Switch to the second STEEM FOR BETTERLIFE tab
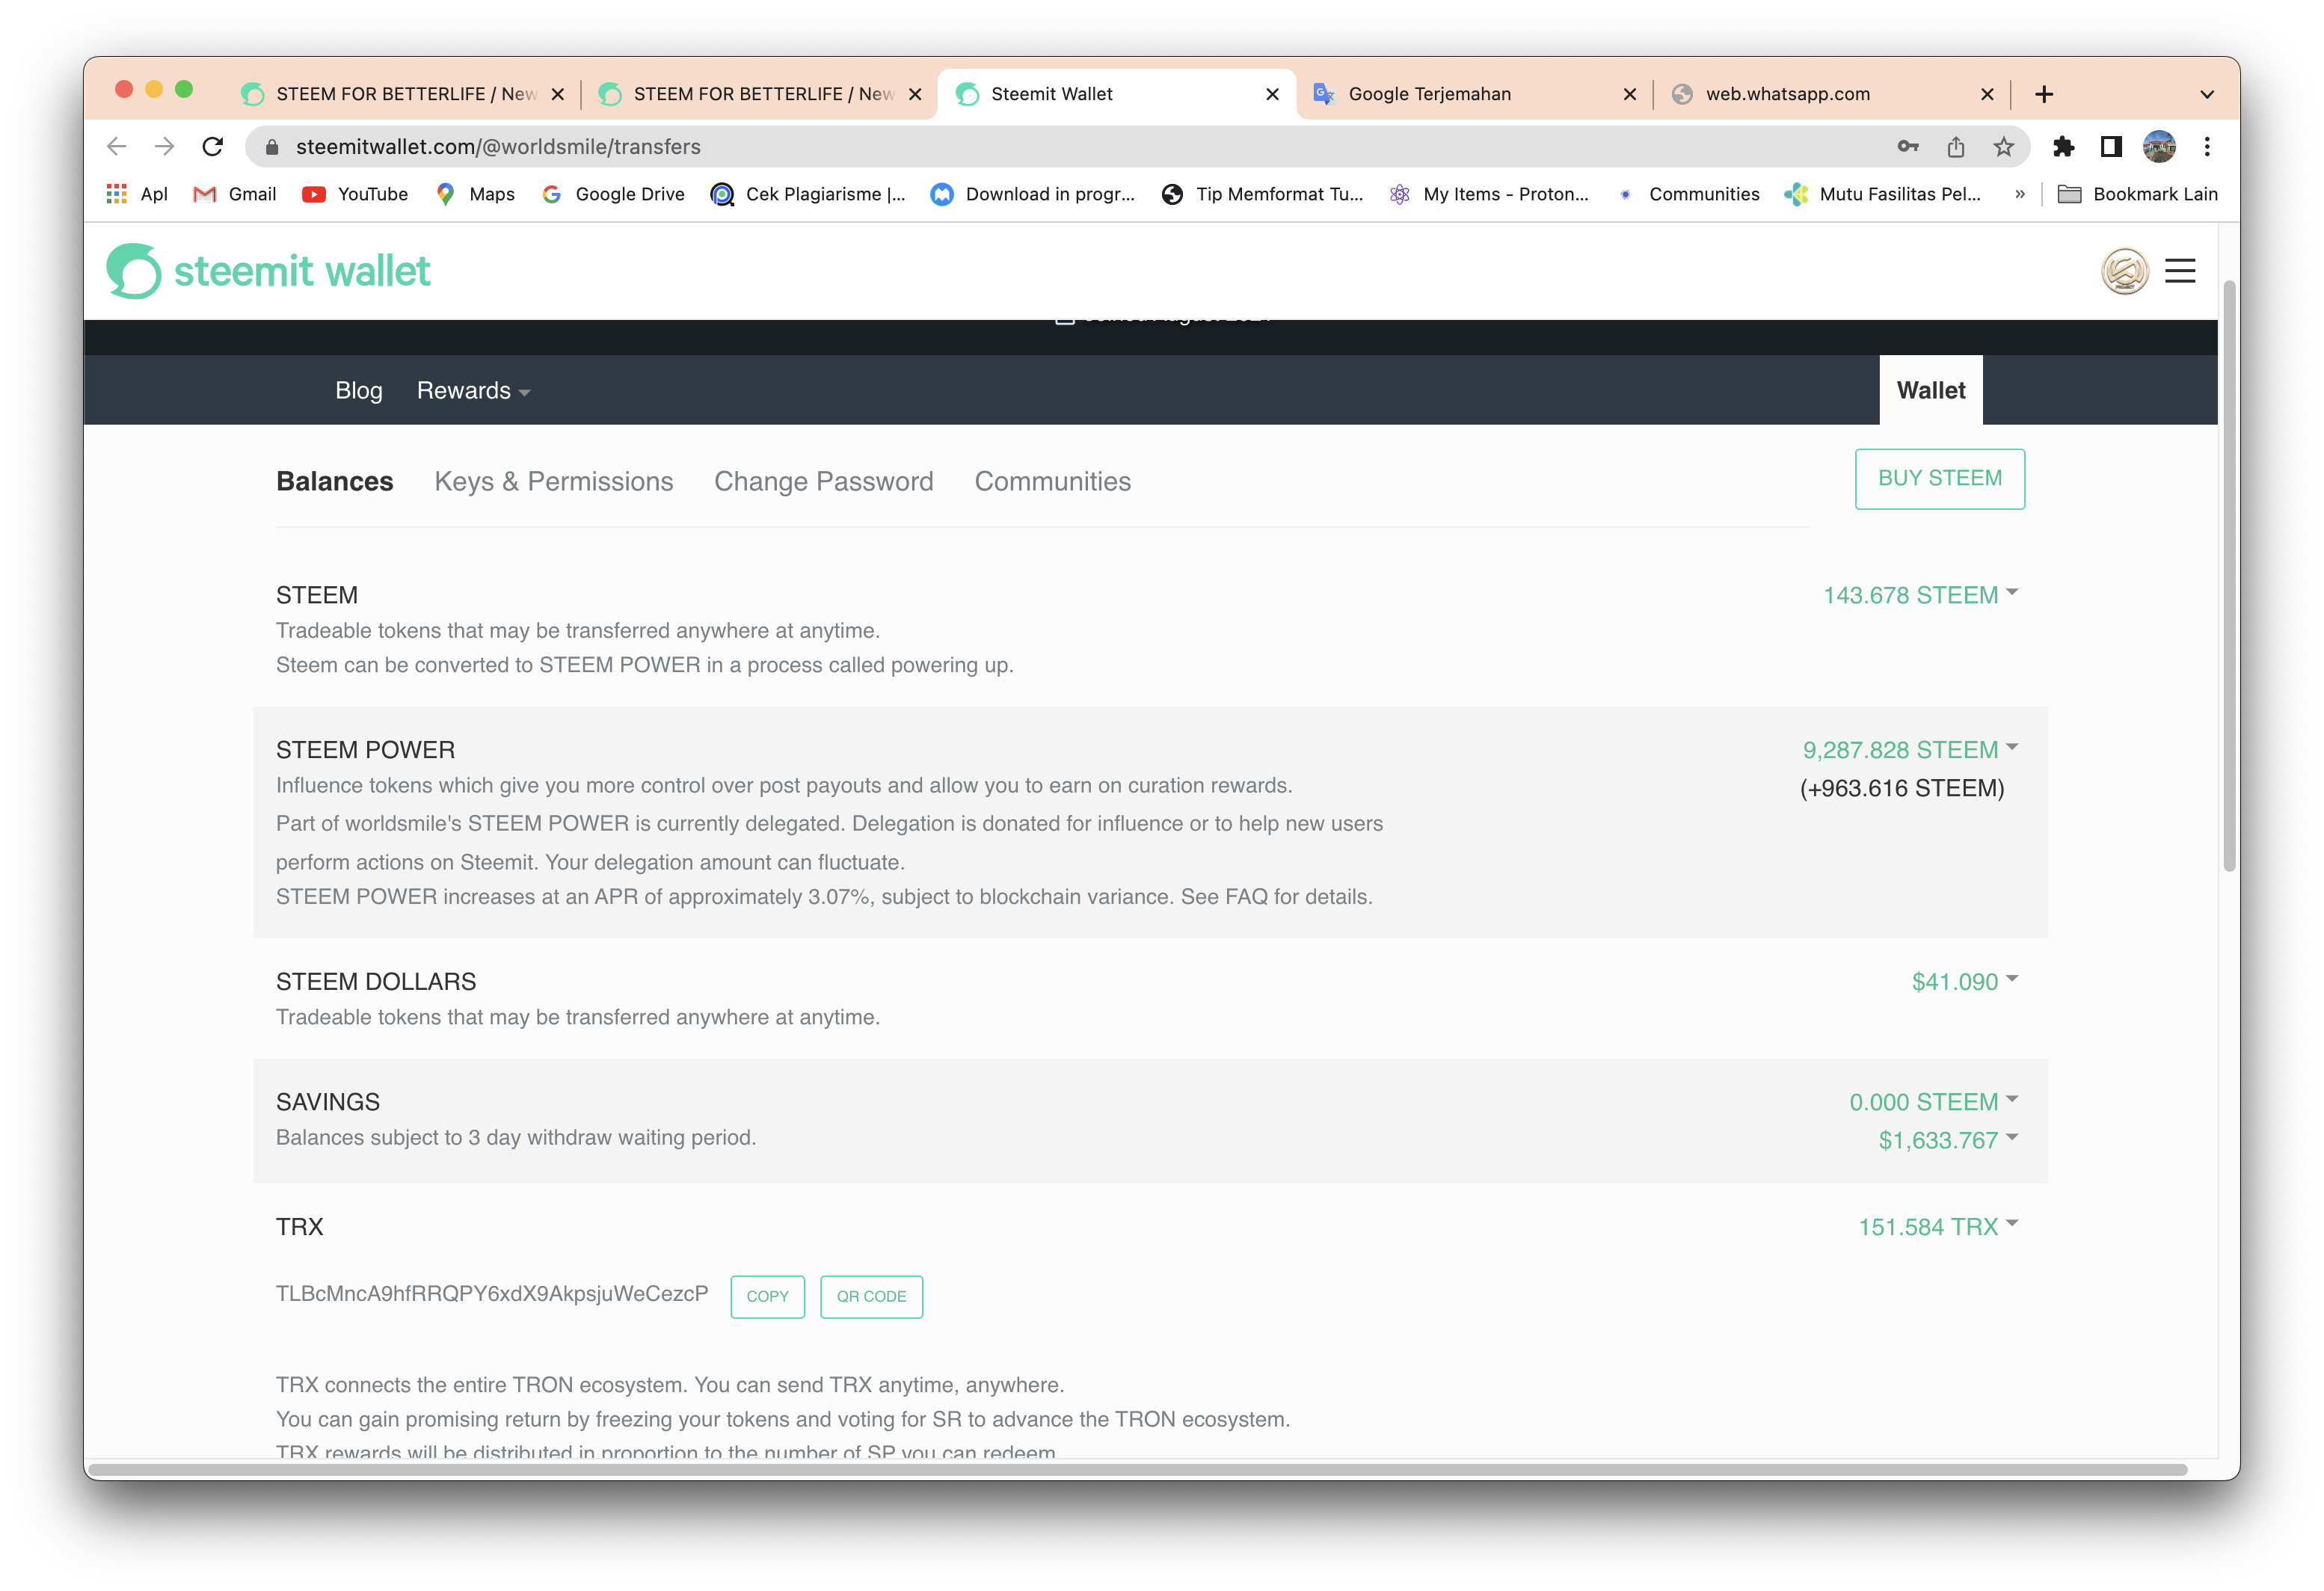The image size is (2324, 1591). point(759,94)
